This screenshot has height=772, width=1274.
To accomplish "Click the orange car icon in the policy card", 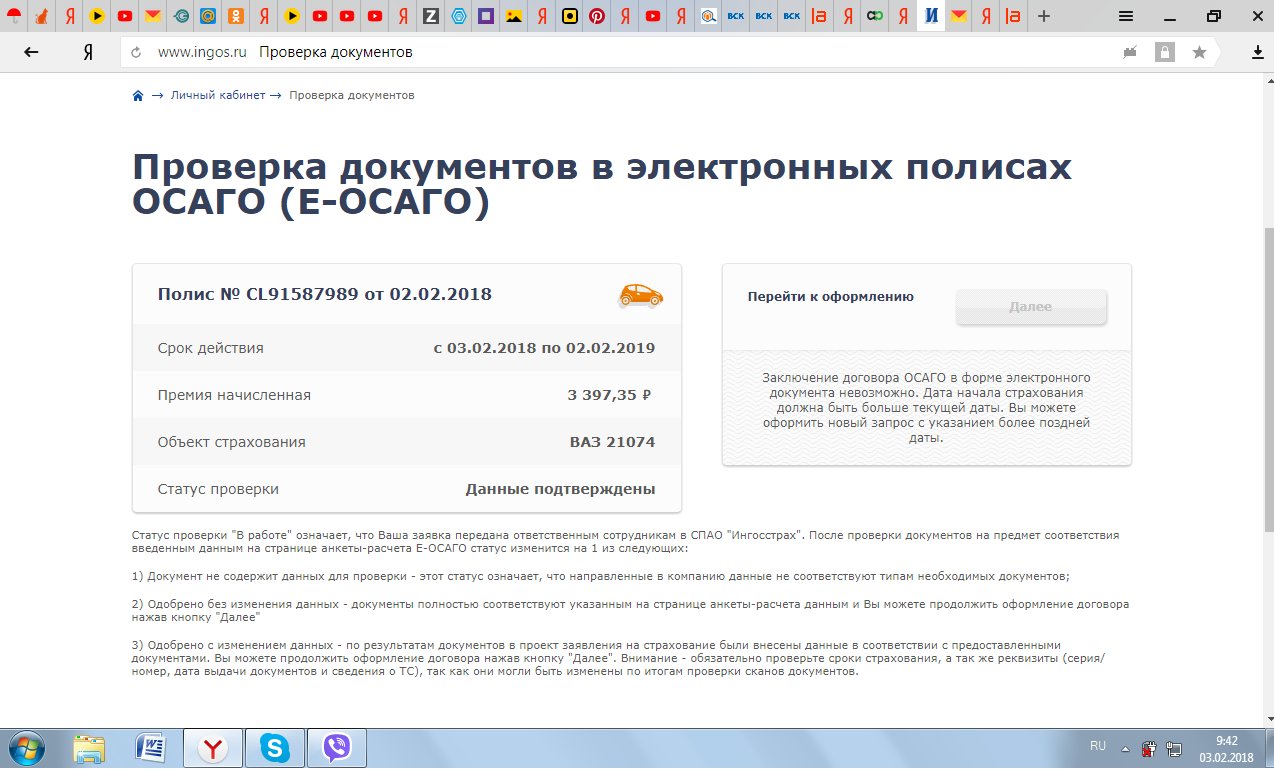I will pyautogui.click(x=640, y=295).
